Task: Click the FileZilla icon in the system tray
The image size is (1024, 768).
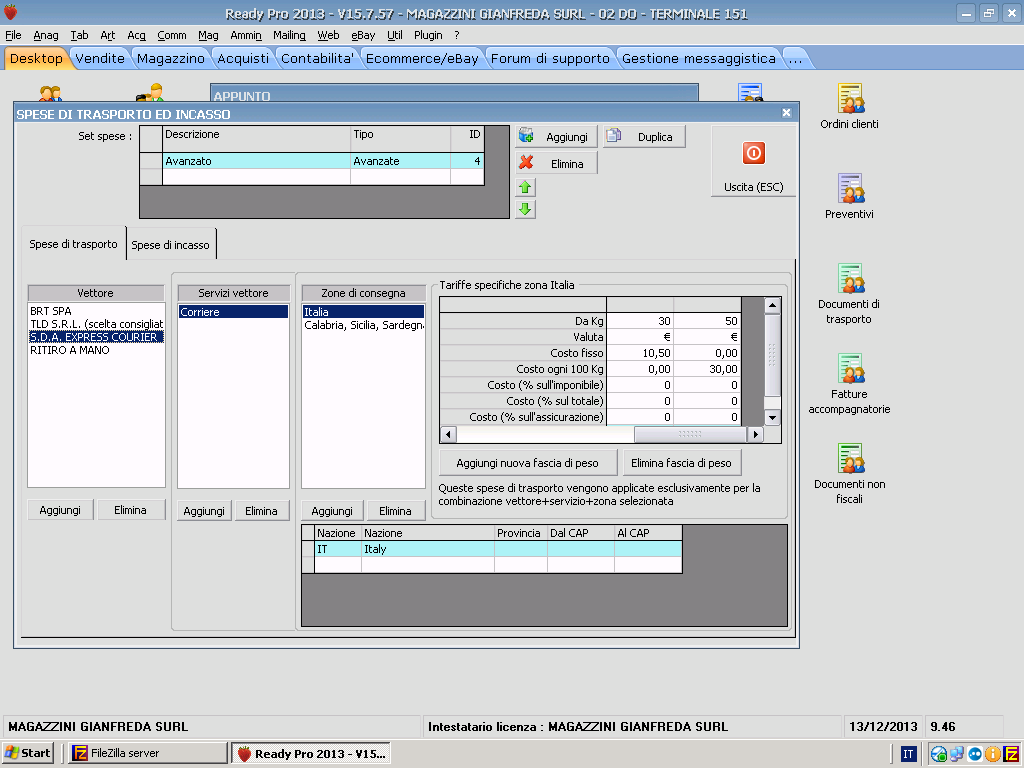Action: pos(1010,754)
